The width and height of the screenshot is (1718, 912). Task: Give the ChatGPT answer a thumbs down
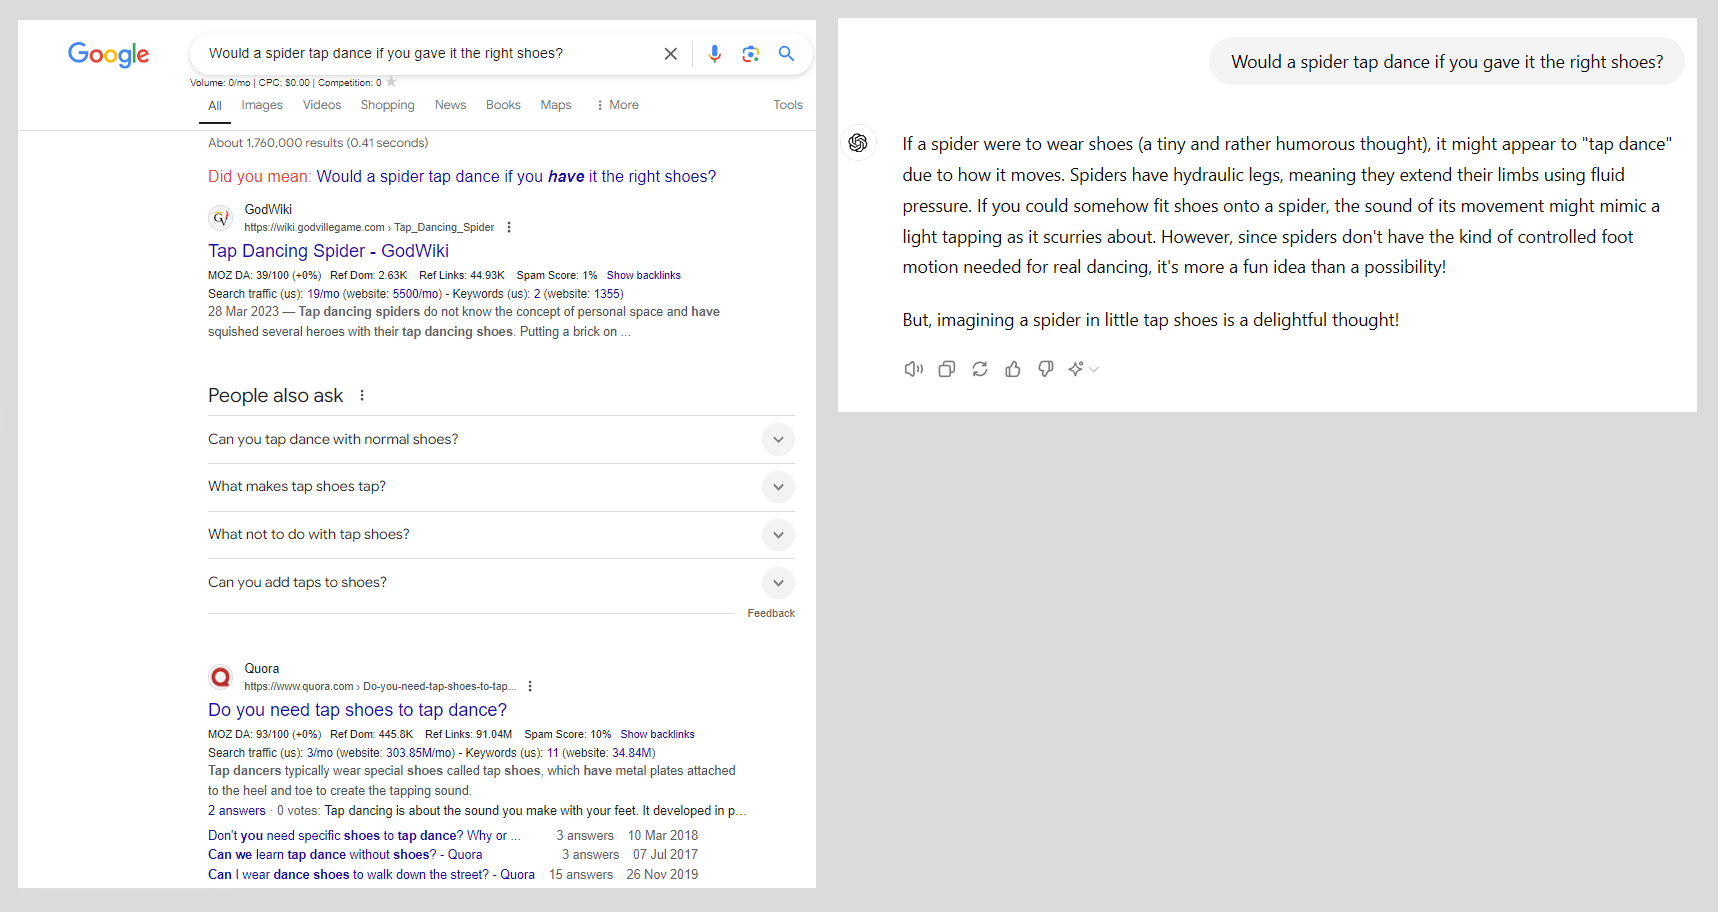coord(1045,369)
